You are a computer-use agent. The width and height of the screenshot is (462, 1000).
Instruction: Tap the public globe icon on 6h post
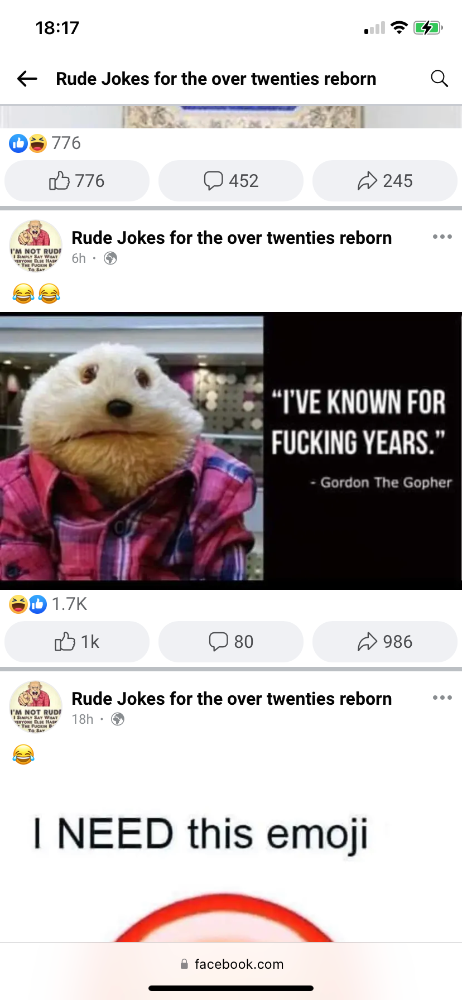[110, 258]
